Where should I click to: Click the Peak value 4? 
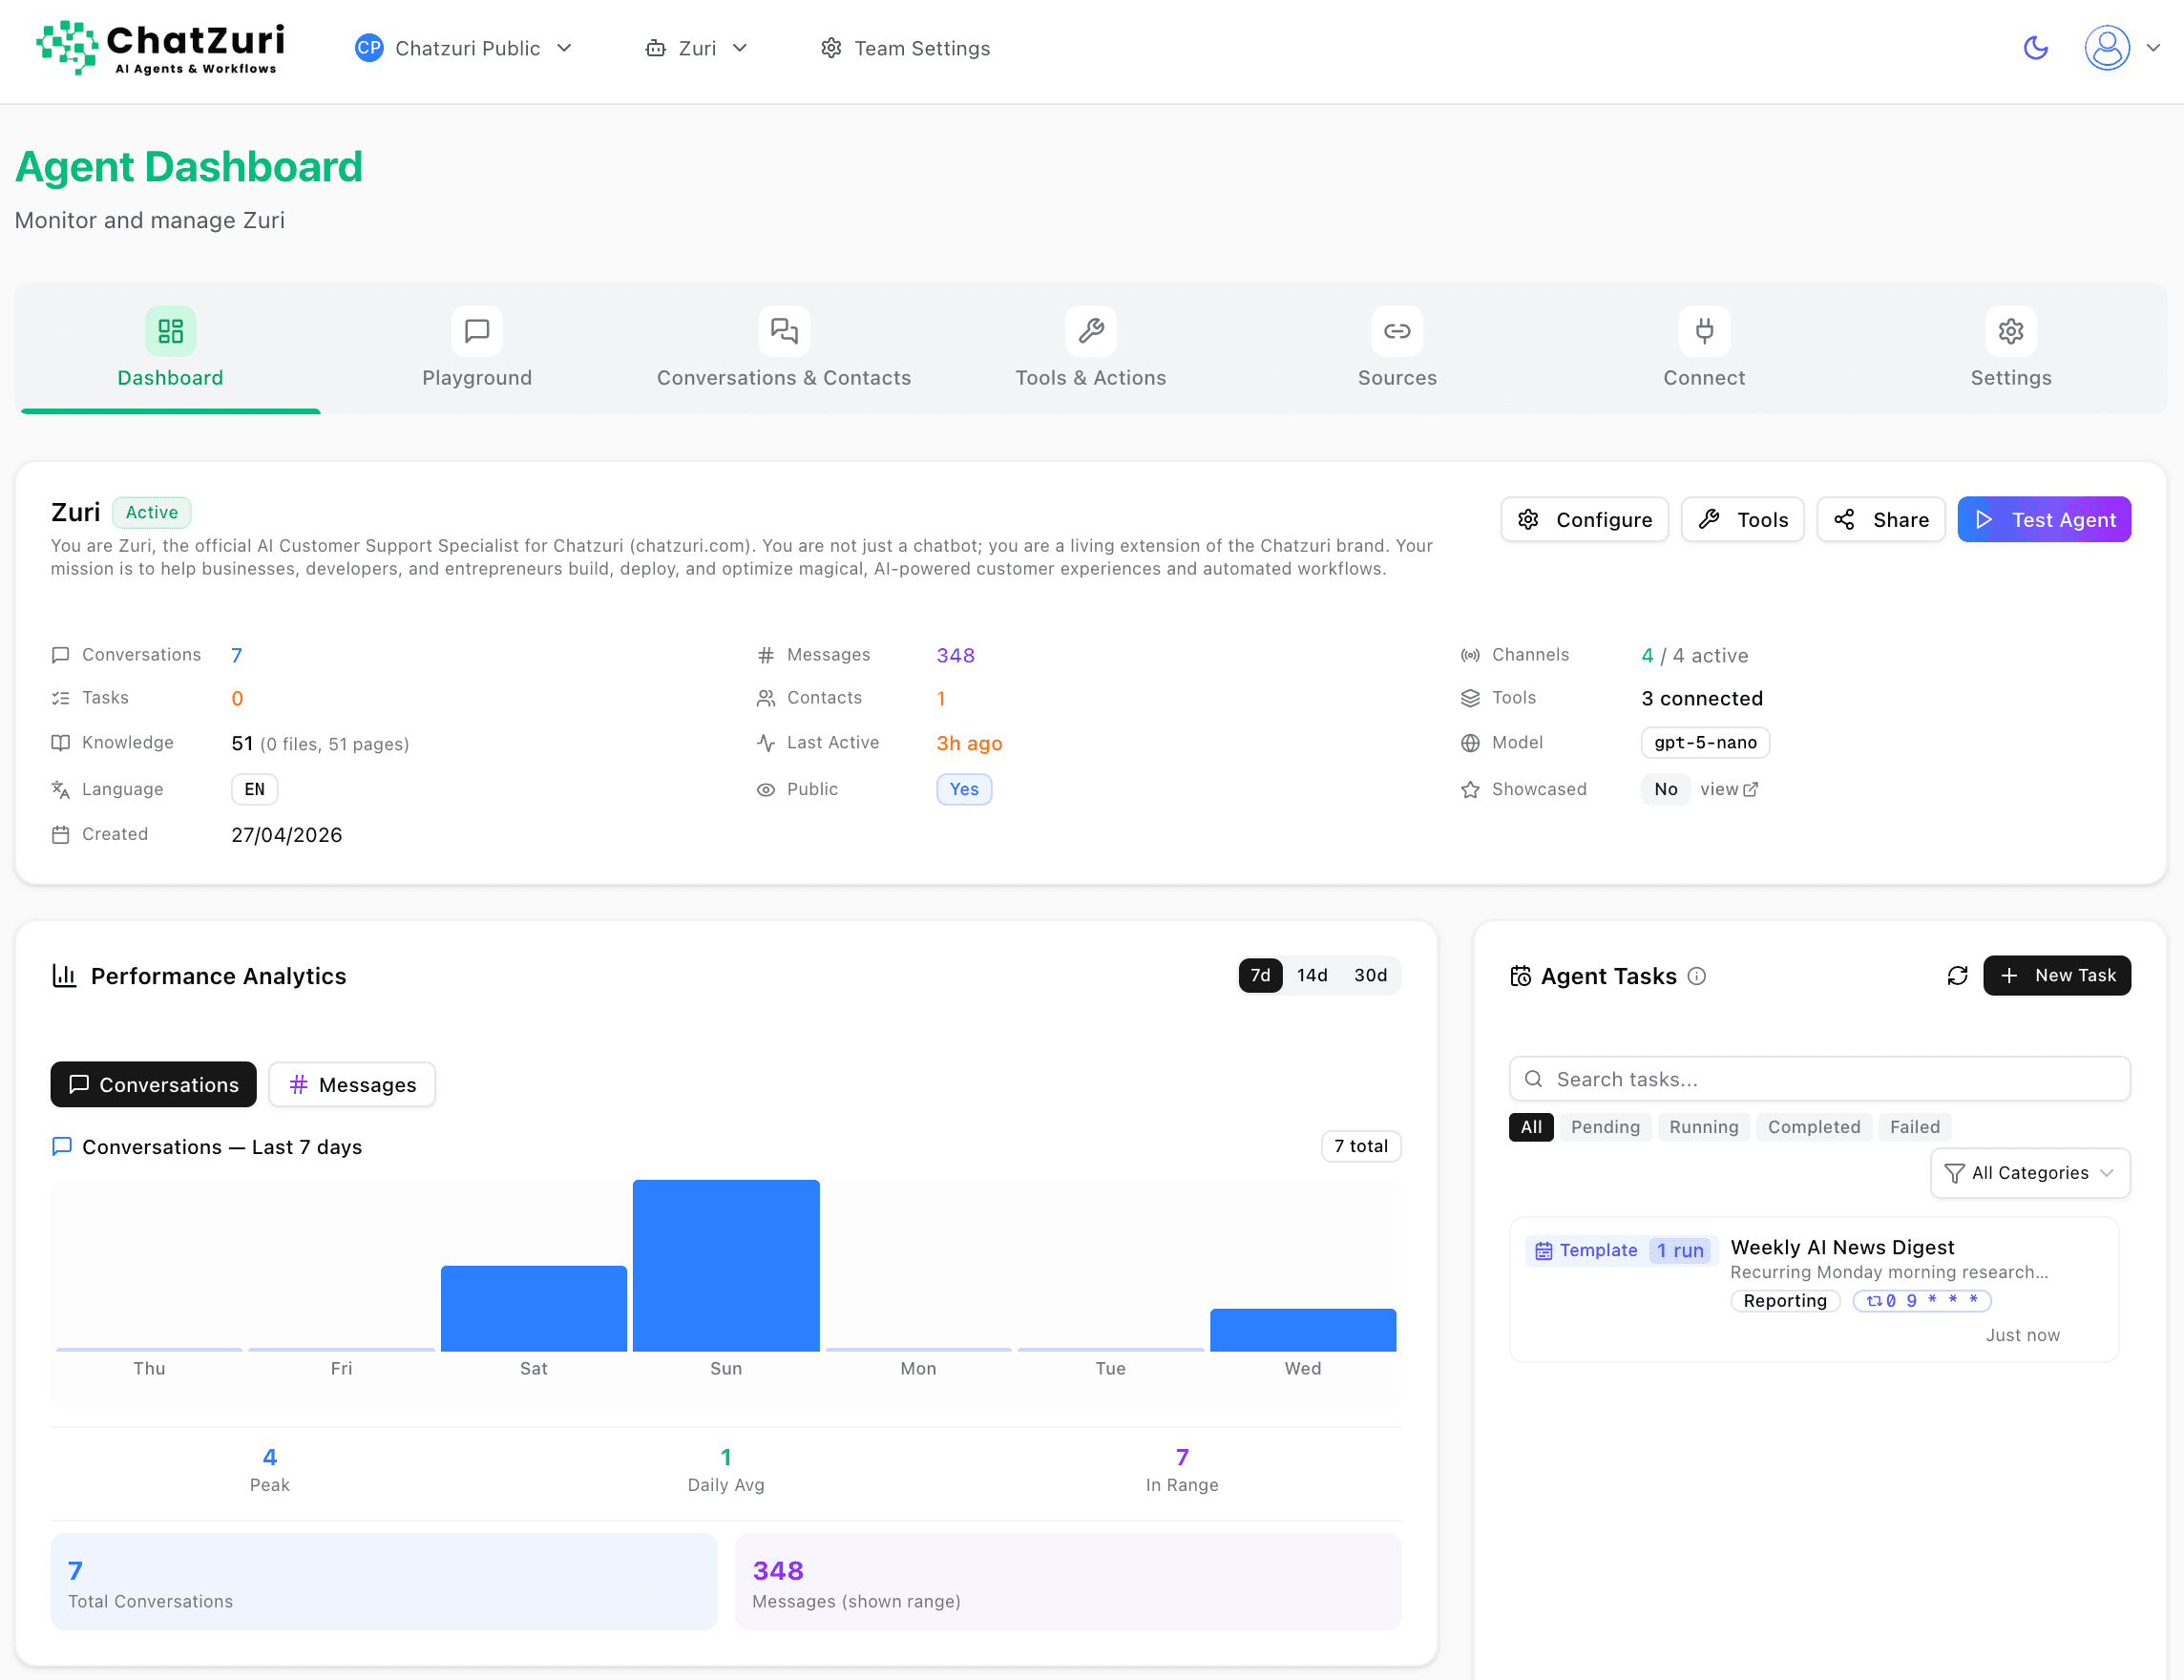[x=269, y=1457]
